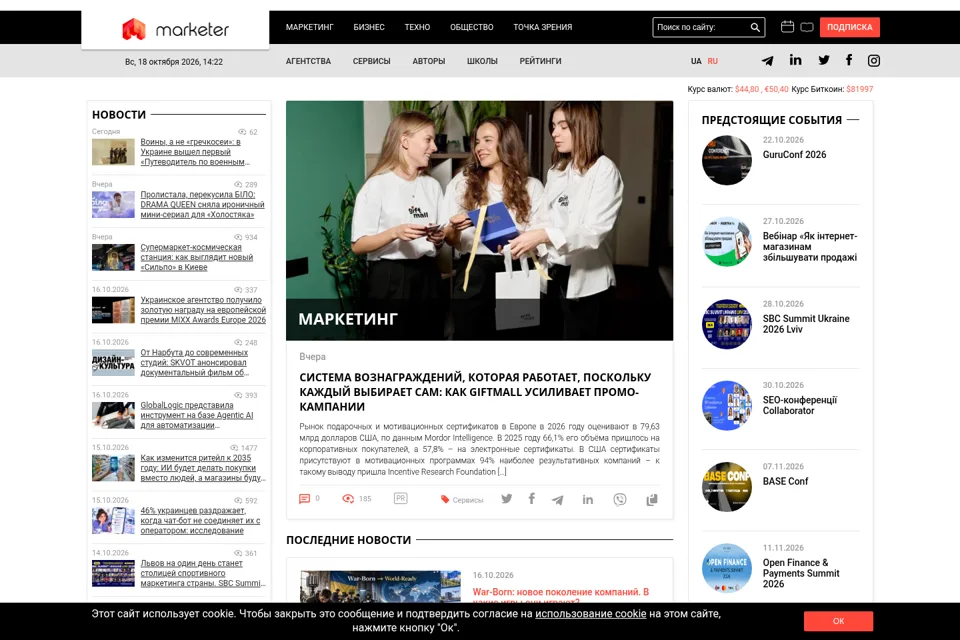The height and width of the screenshot is (640, 960).
Task: Click the date Вс, 18 октября 2026
Action: [174, 62]
